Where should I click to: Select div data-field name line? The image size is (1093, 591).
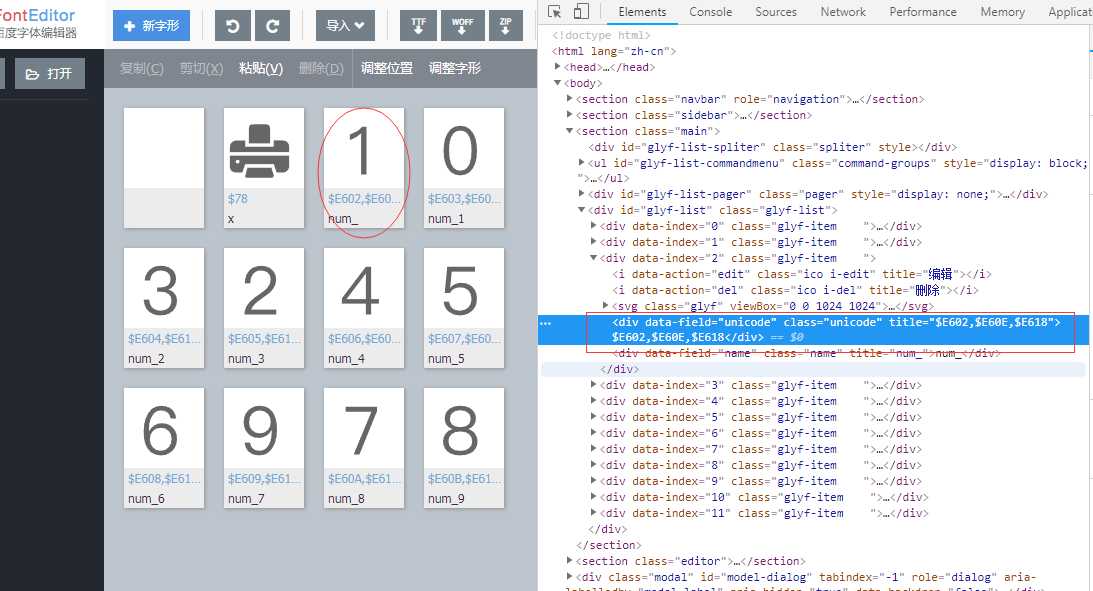tap(807, 353)
